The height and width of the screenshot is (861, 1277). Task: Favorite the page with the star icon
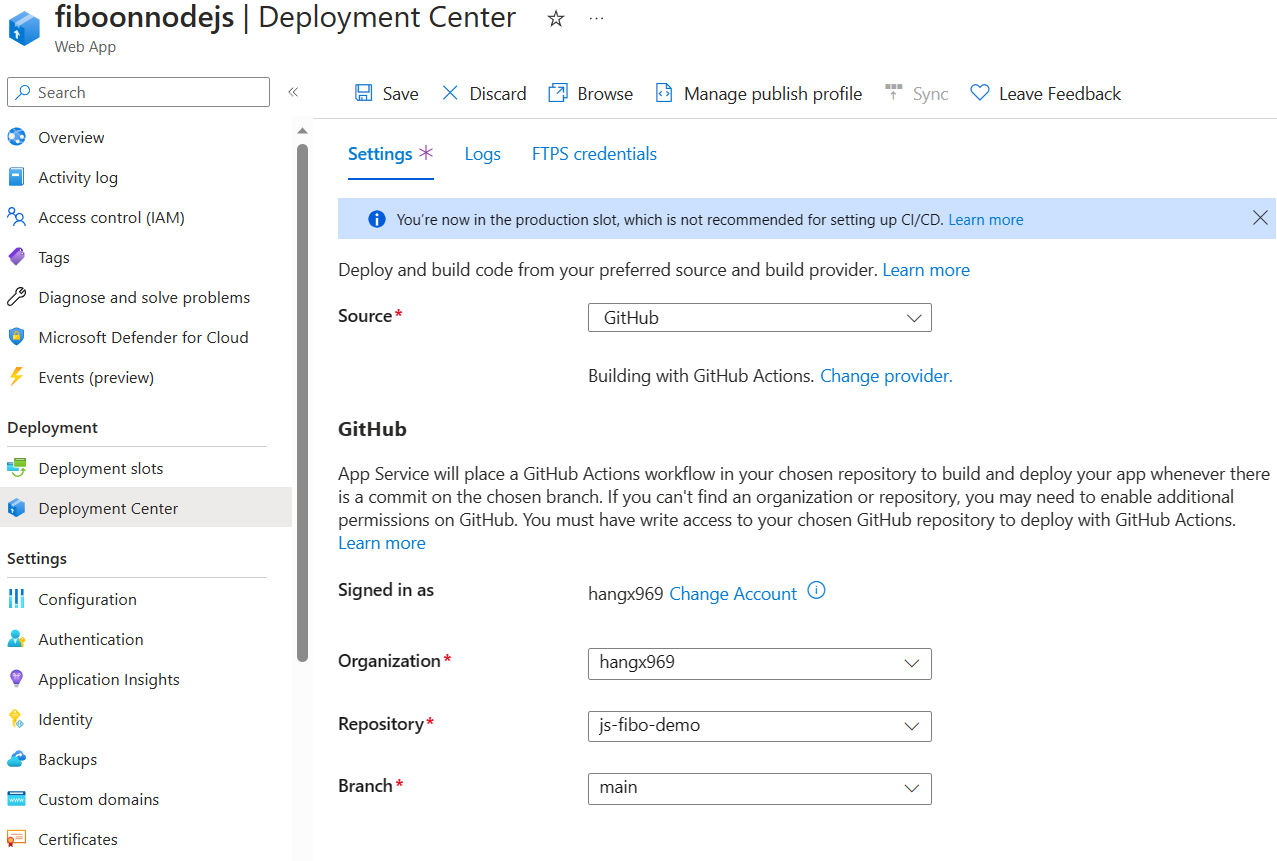556,18
